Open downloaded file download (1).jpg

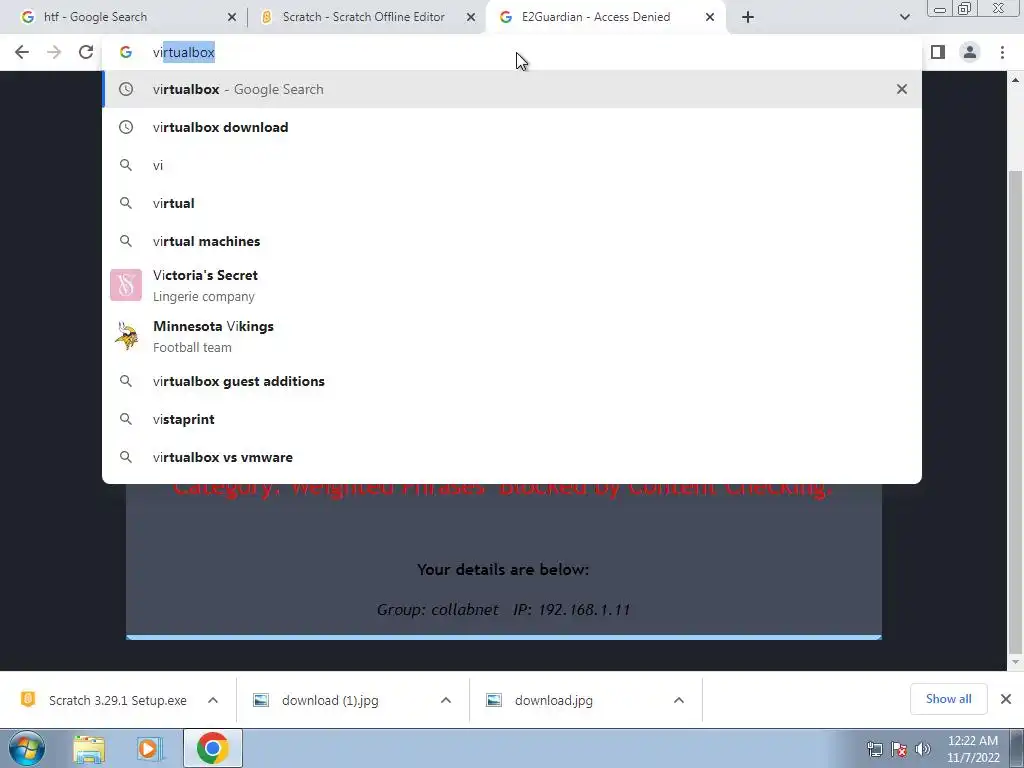[x=330, y=700]
